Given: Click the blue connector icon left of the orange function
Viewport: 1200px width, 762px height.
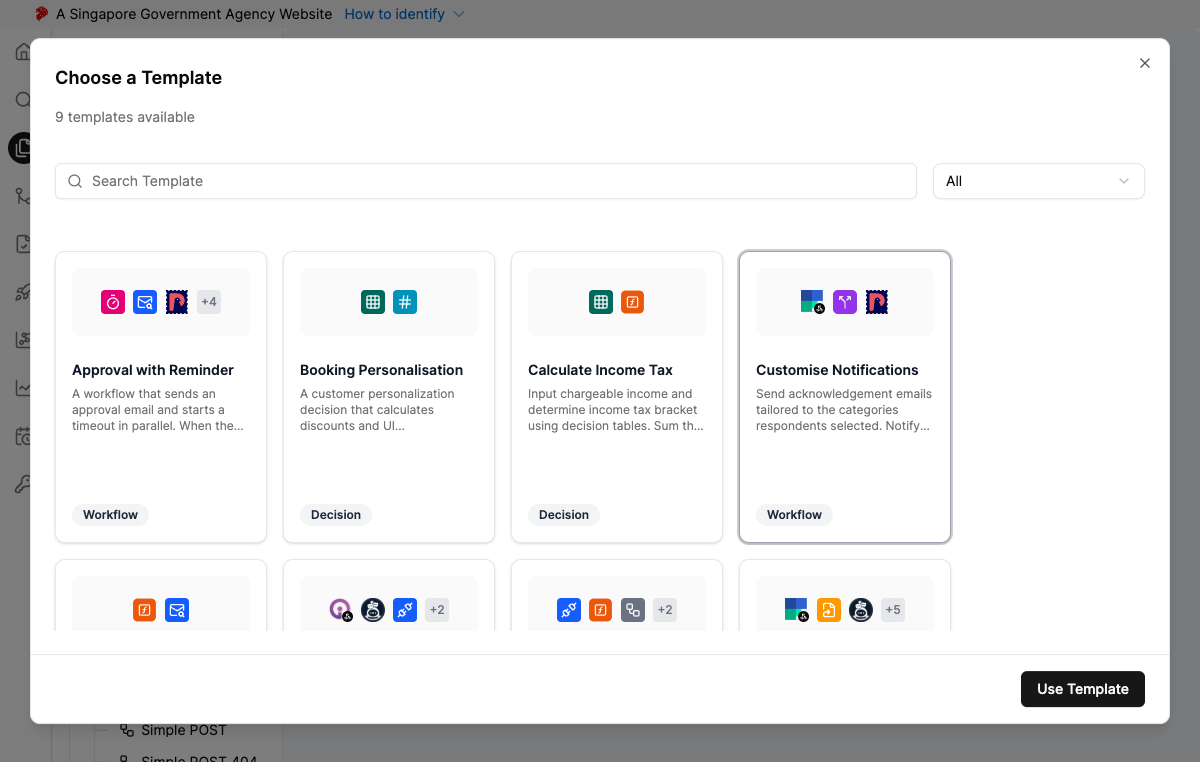Looking at the screenshot, I should 569,610.
